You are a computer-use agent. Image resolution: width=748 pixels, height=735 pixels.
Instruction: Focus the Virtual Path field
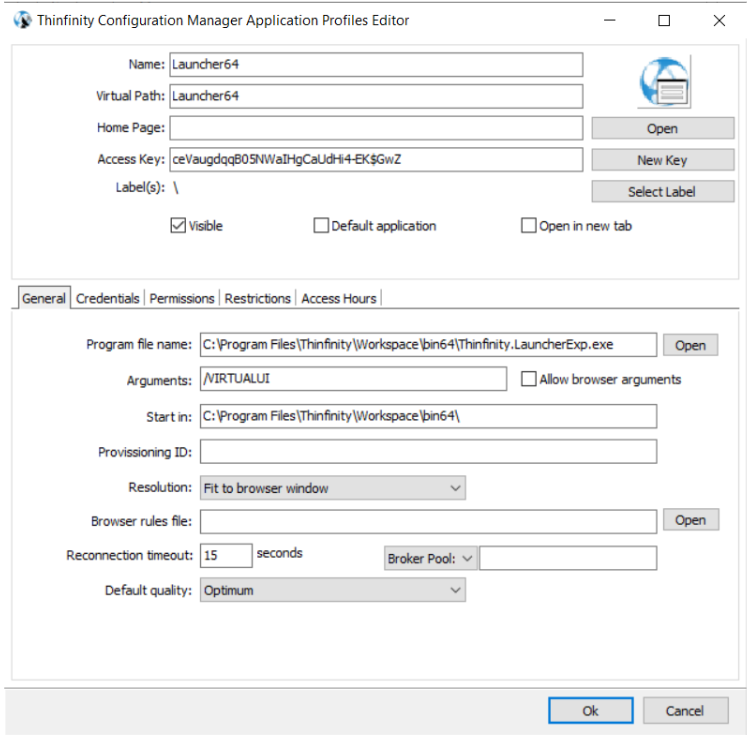click(376, 96)
